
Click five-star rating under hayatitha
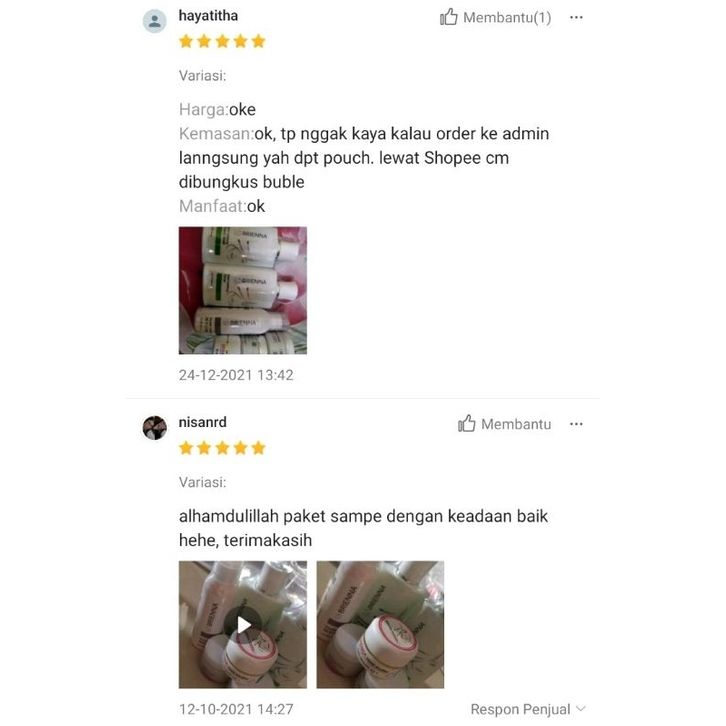pos(222,41)
